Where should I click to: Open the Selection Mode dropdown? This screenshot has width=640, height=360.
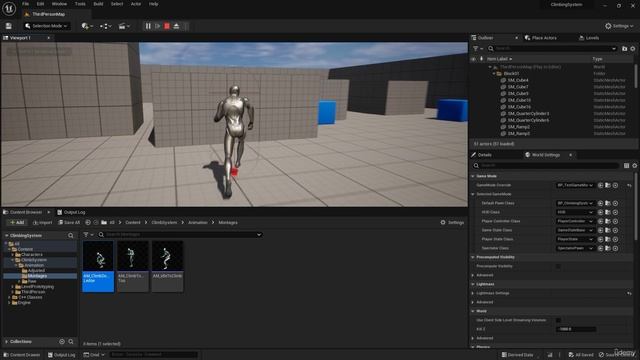point(46,26)
